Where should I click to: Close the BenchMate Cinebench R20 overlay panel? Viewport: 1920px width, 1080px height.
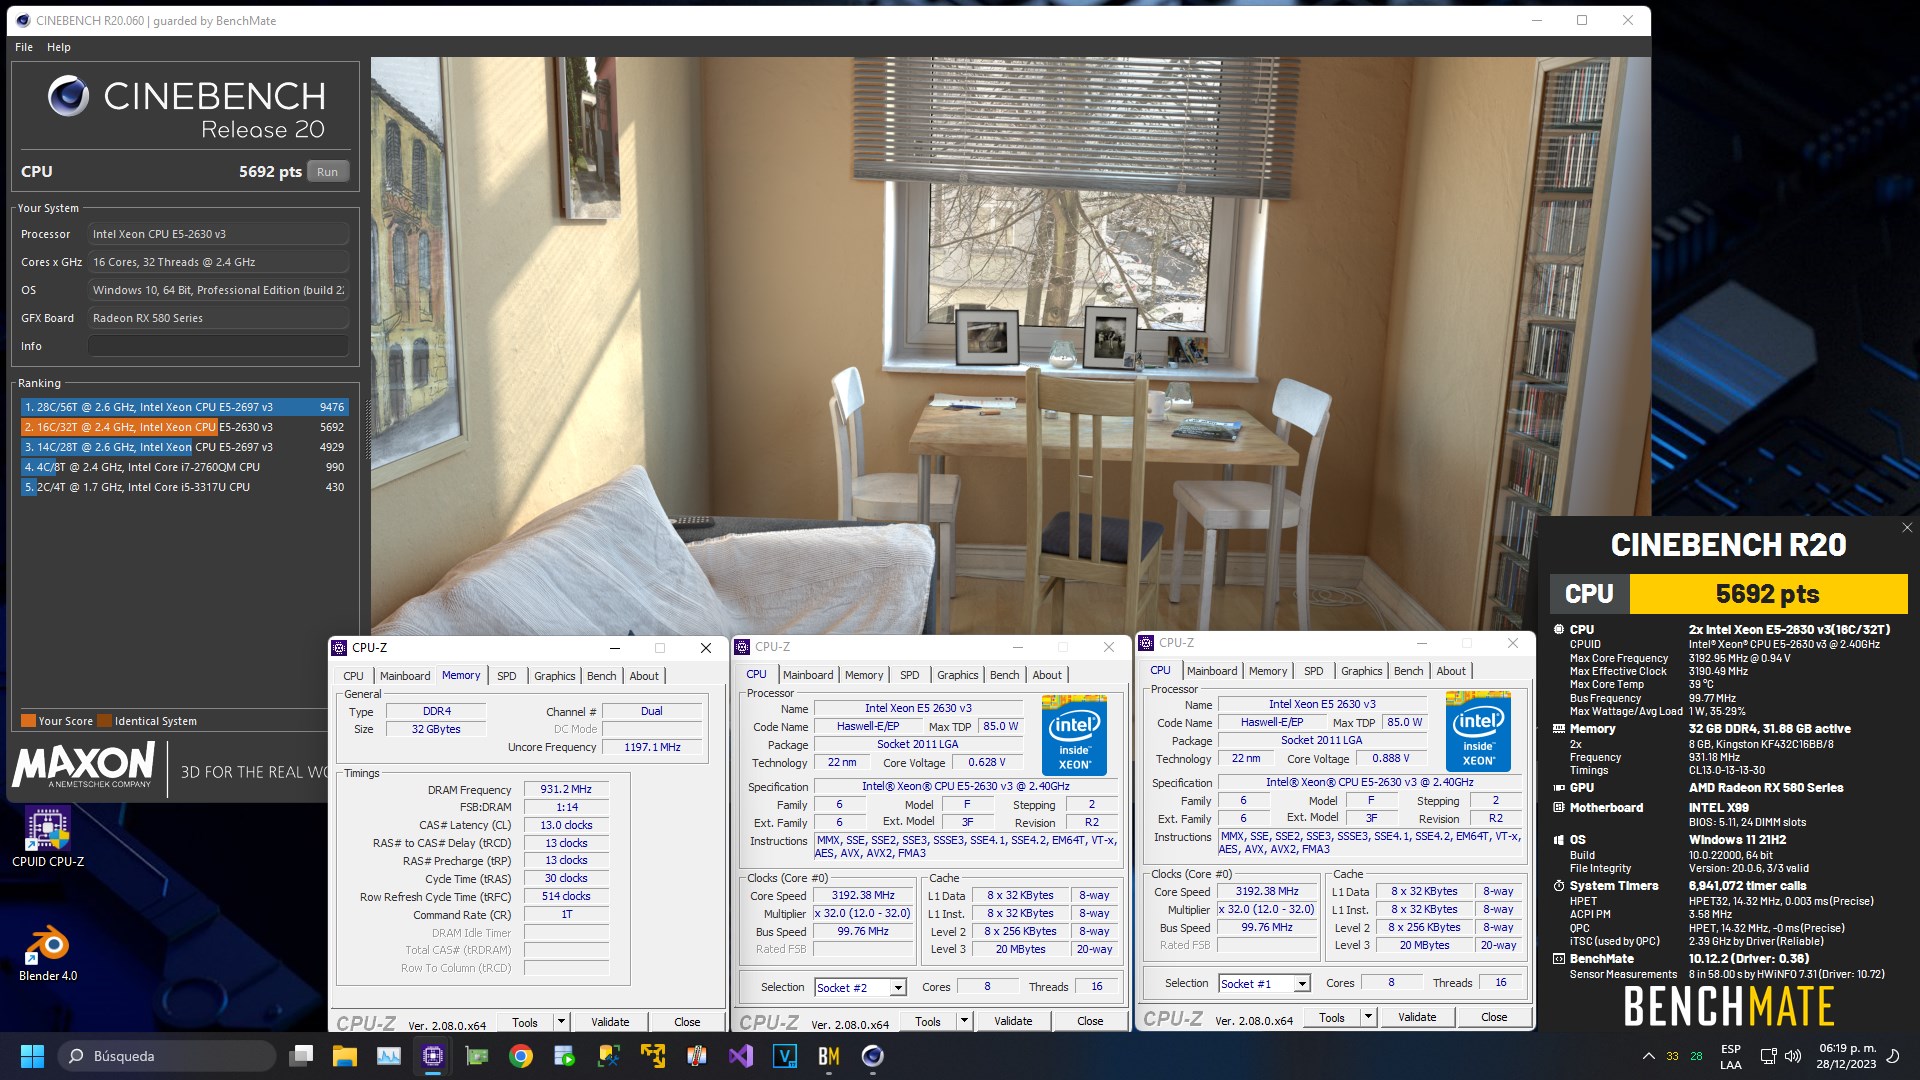click(x=1907, y=528)
